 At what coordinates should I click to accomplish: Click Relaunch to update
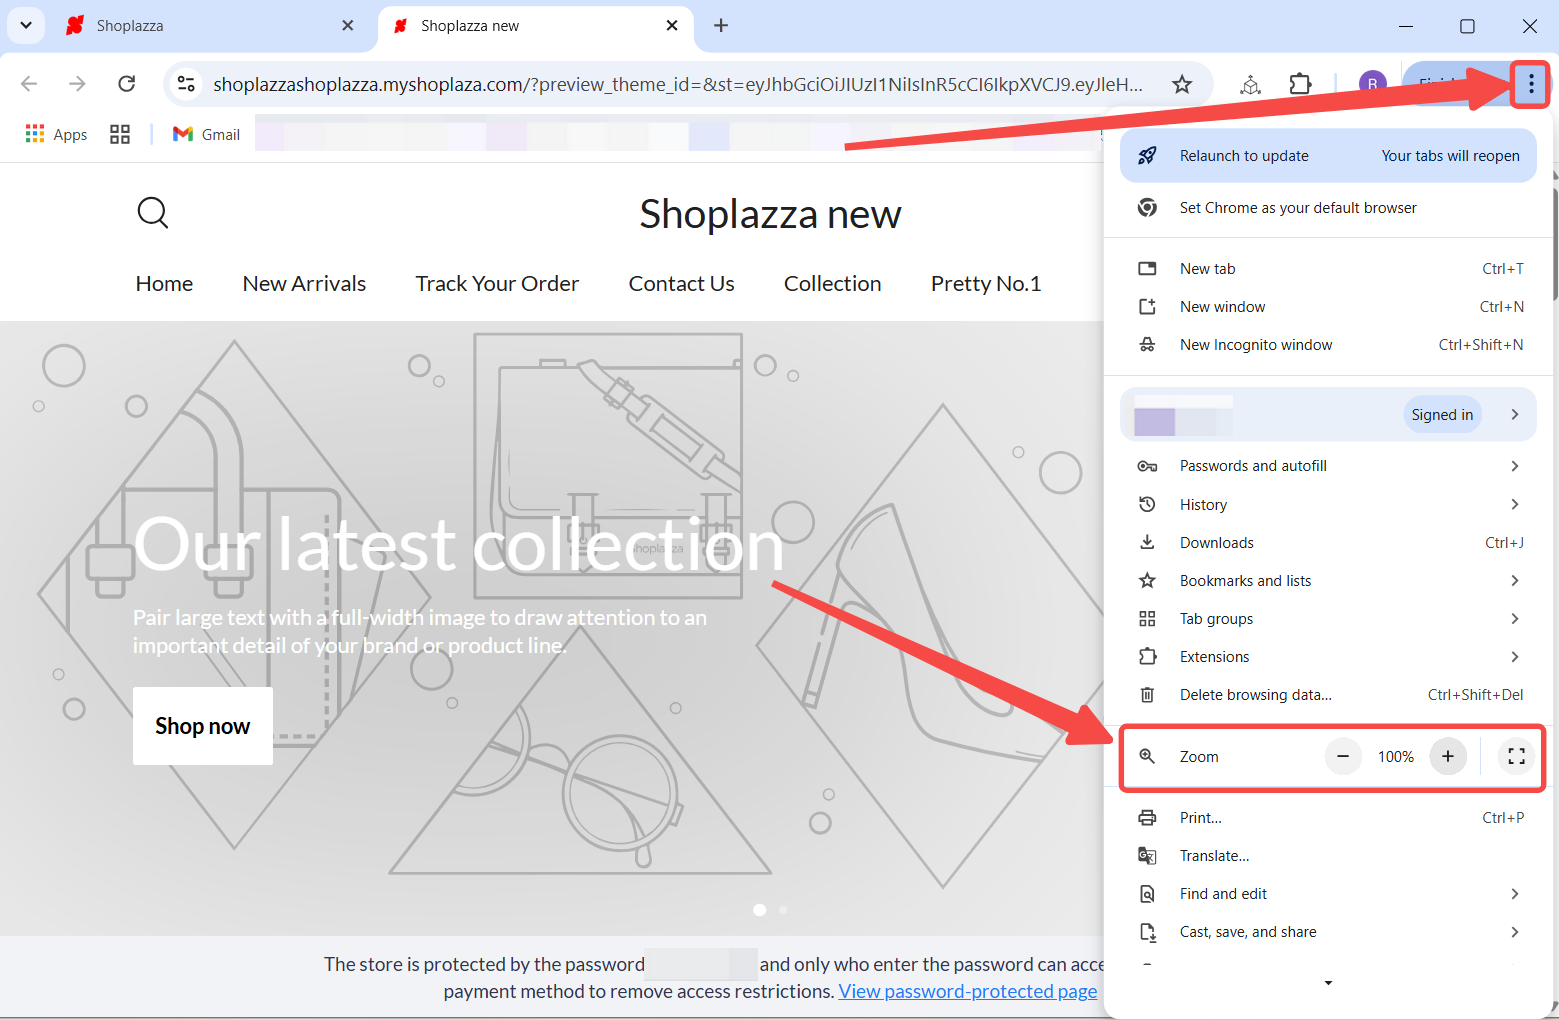point(1328,155)
